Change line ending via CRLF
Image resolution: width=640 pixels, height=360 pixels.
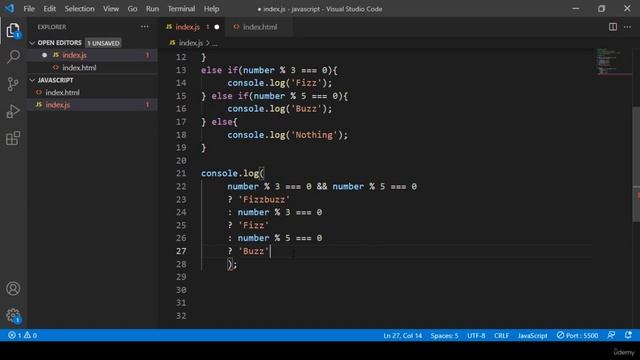[x=501, y=335]
